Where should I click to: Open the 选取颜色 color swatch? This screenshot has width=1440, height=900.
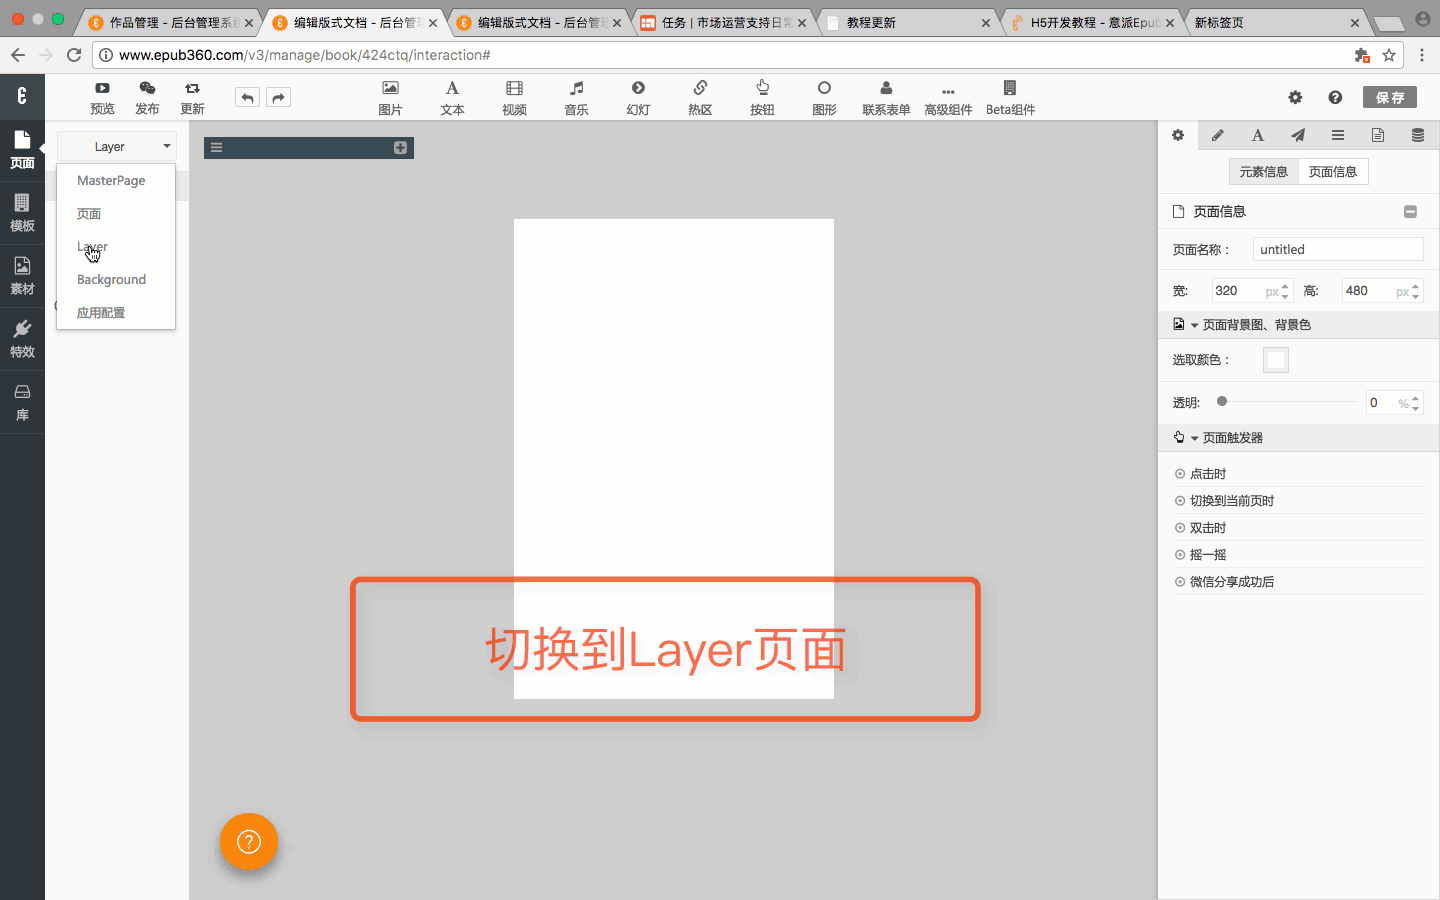[1275, 360]
